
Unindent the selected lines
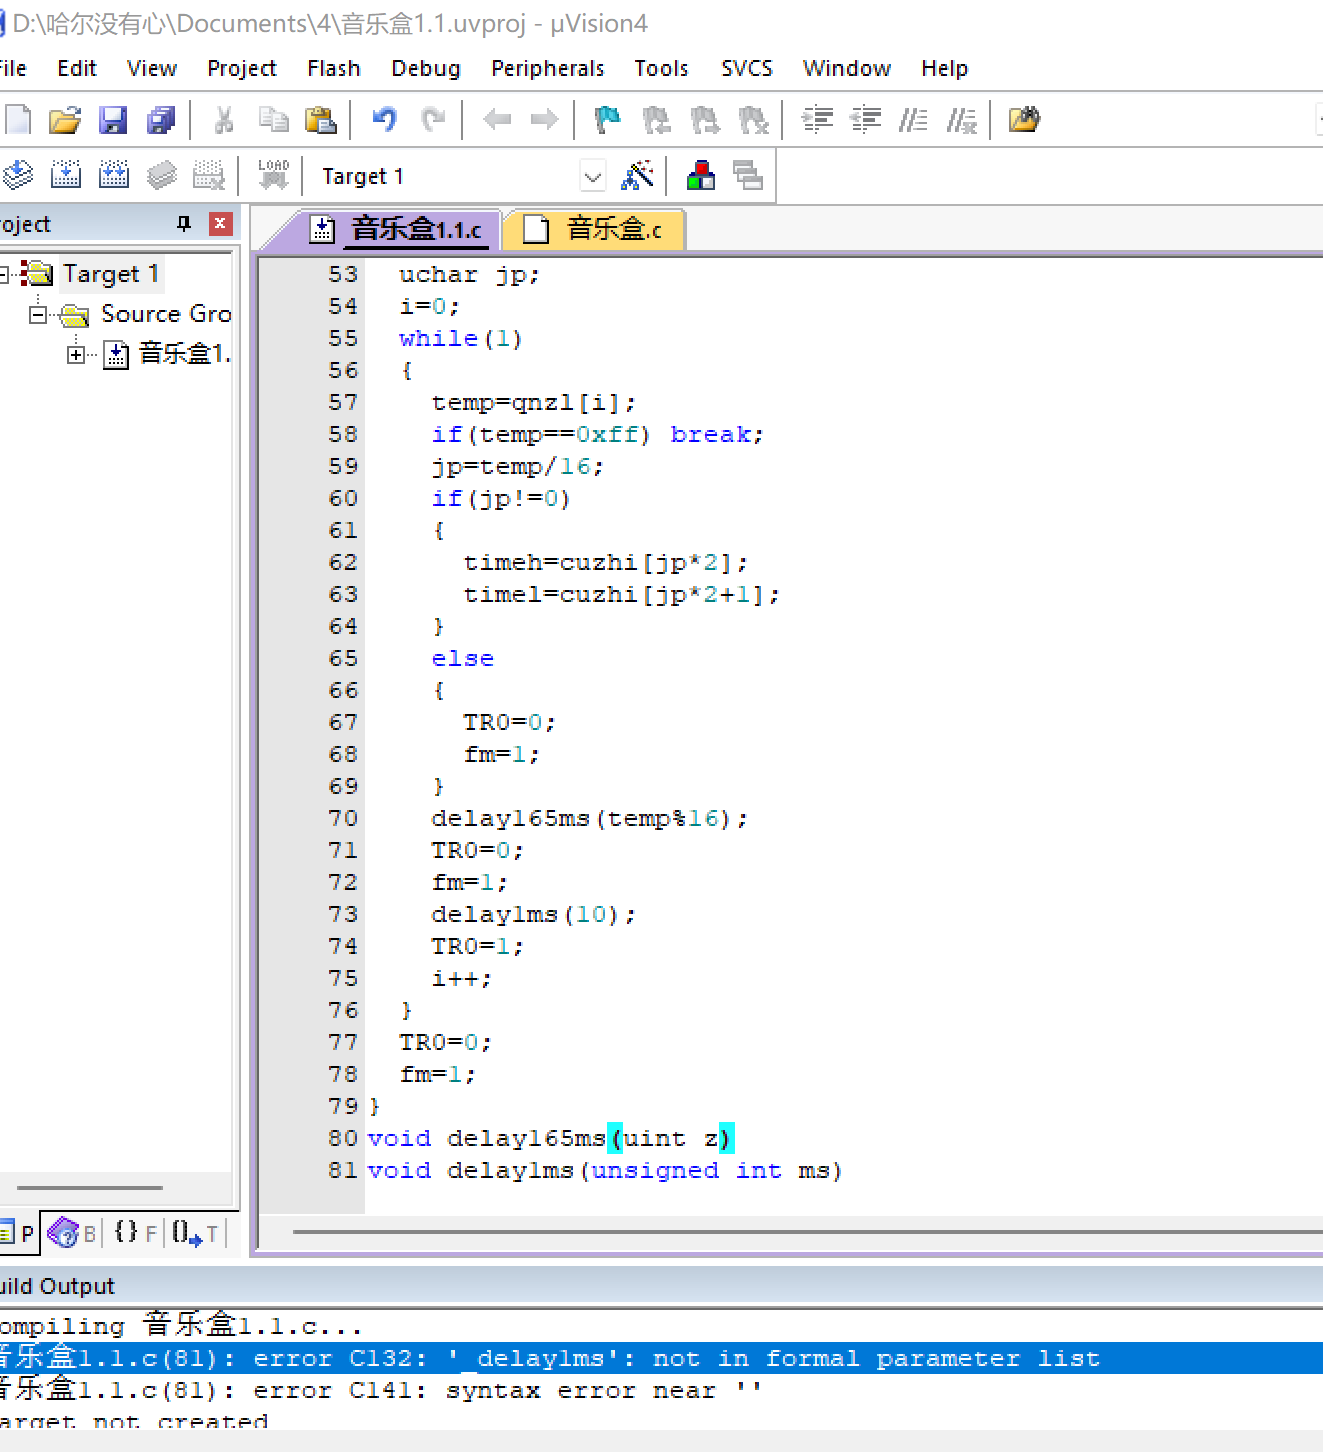[x=865, y=121]
